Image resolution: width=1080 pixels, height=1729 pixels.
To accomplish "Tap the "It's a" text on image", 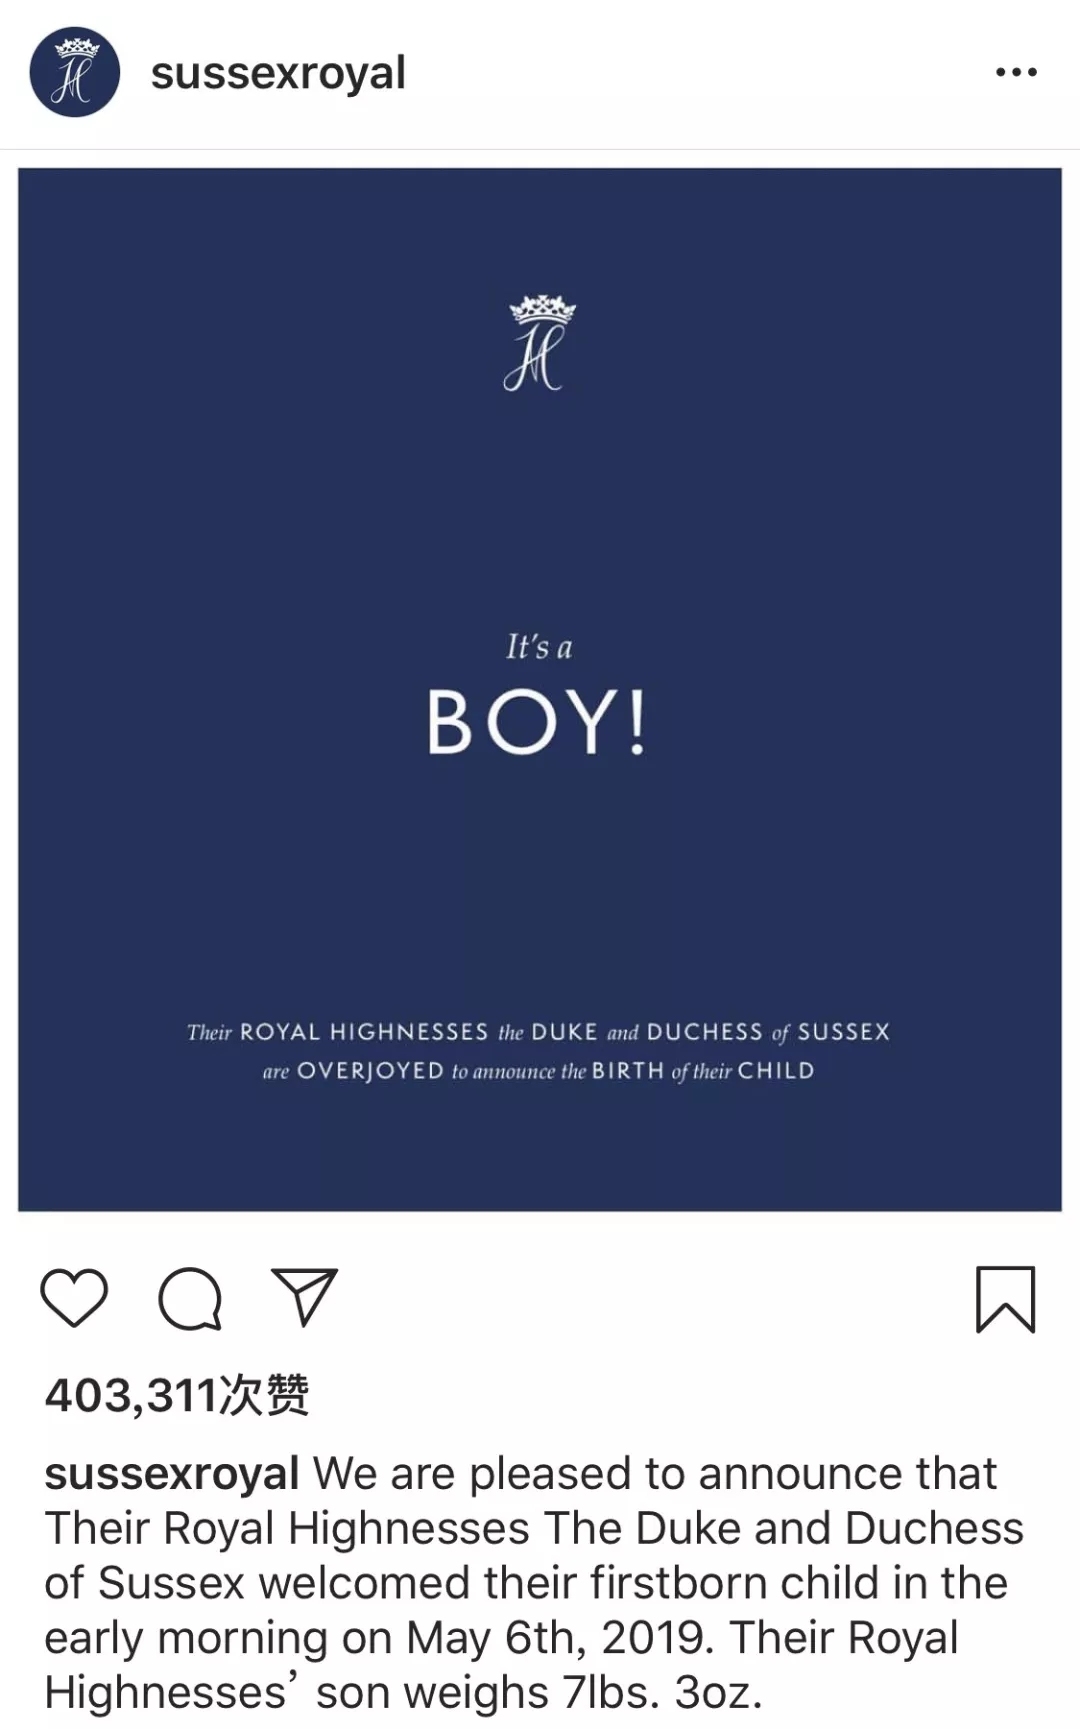I will click(x=539, y=647).
